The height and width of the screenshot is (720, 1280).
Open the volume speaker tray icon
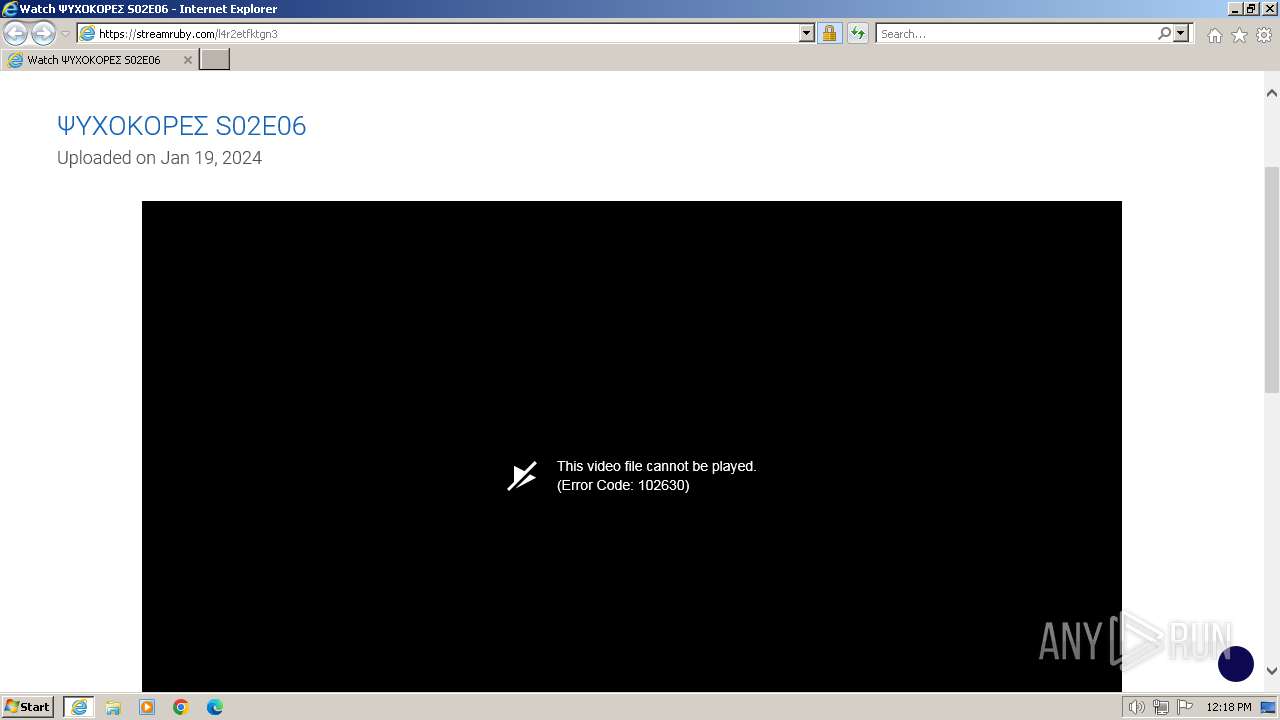click(x=1137, y=707)
